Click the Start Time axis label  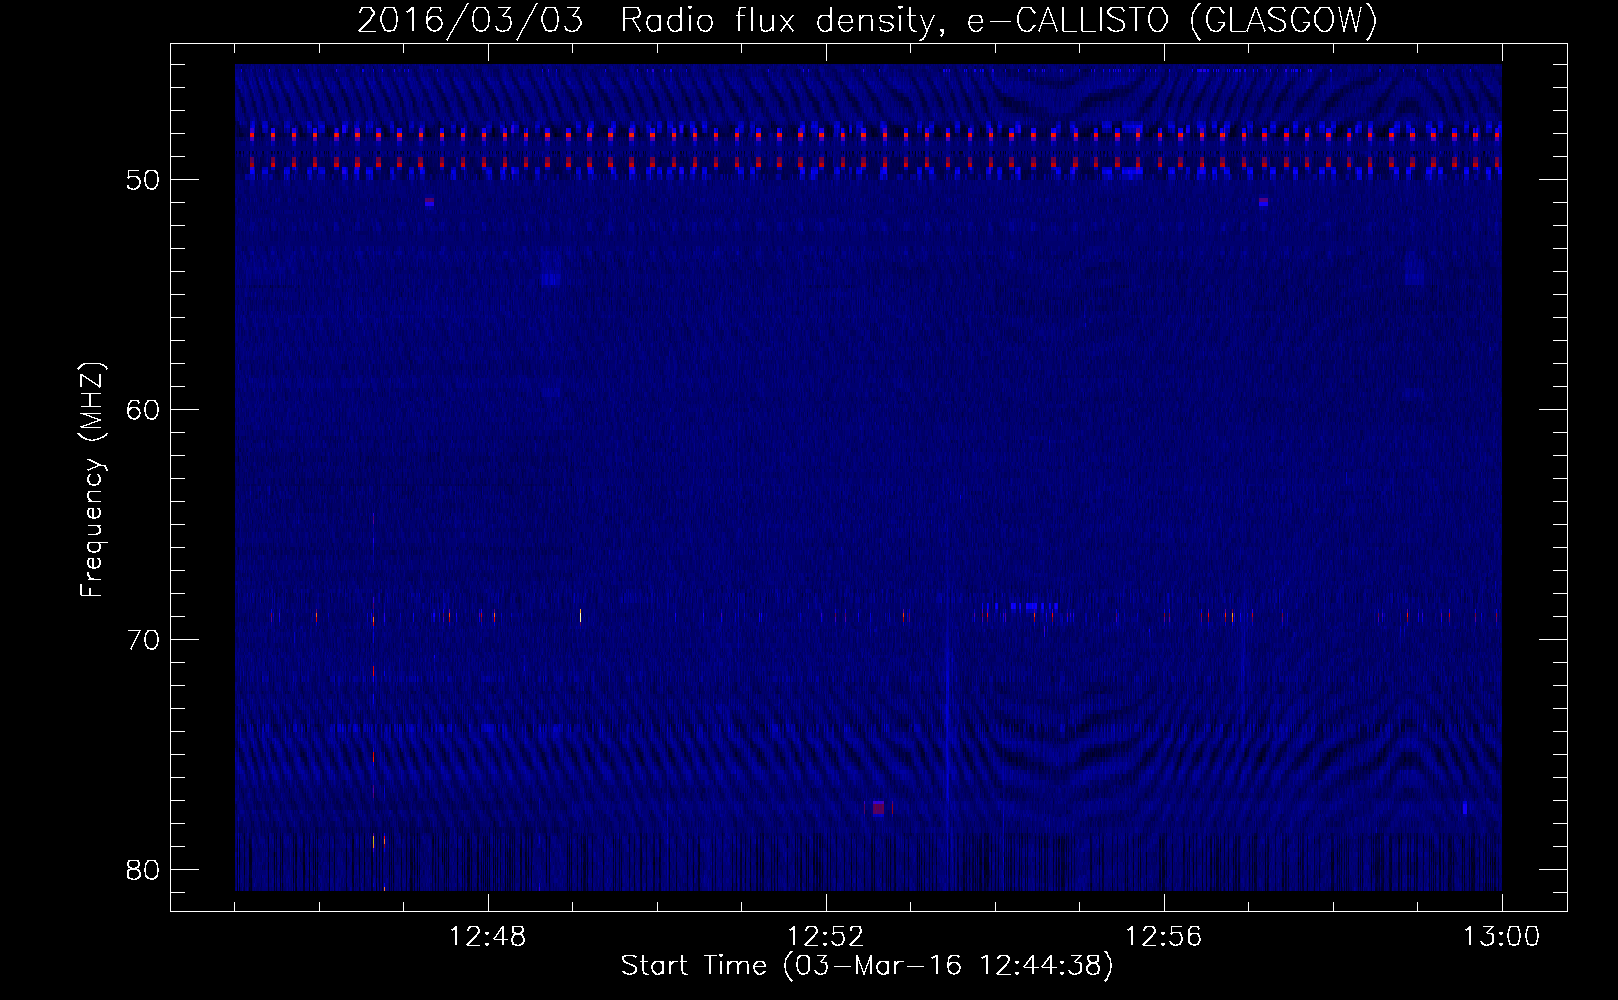pos(867,966)
